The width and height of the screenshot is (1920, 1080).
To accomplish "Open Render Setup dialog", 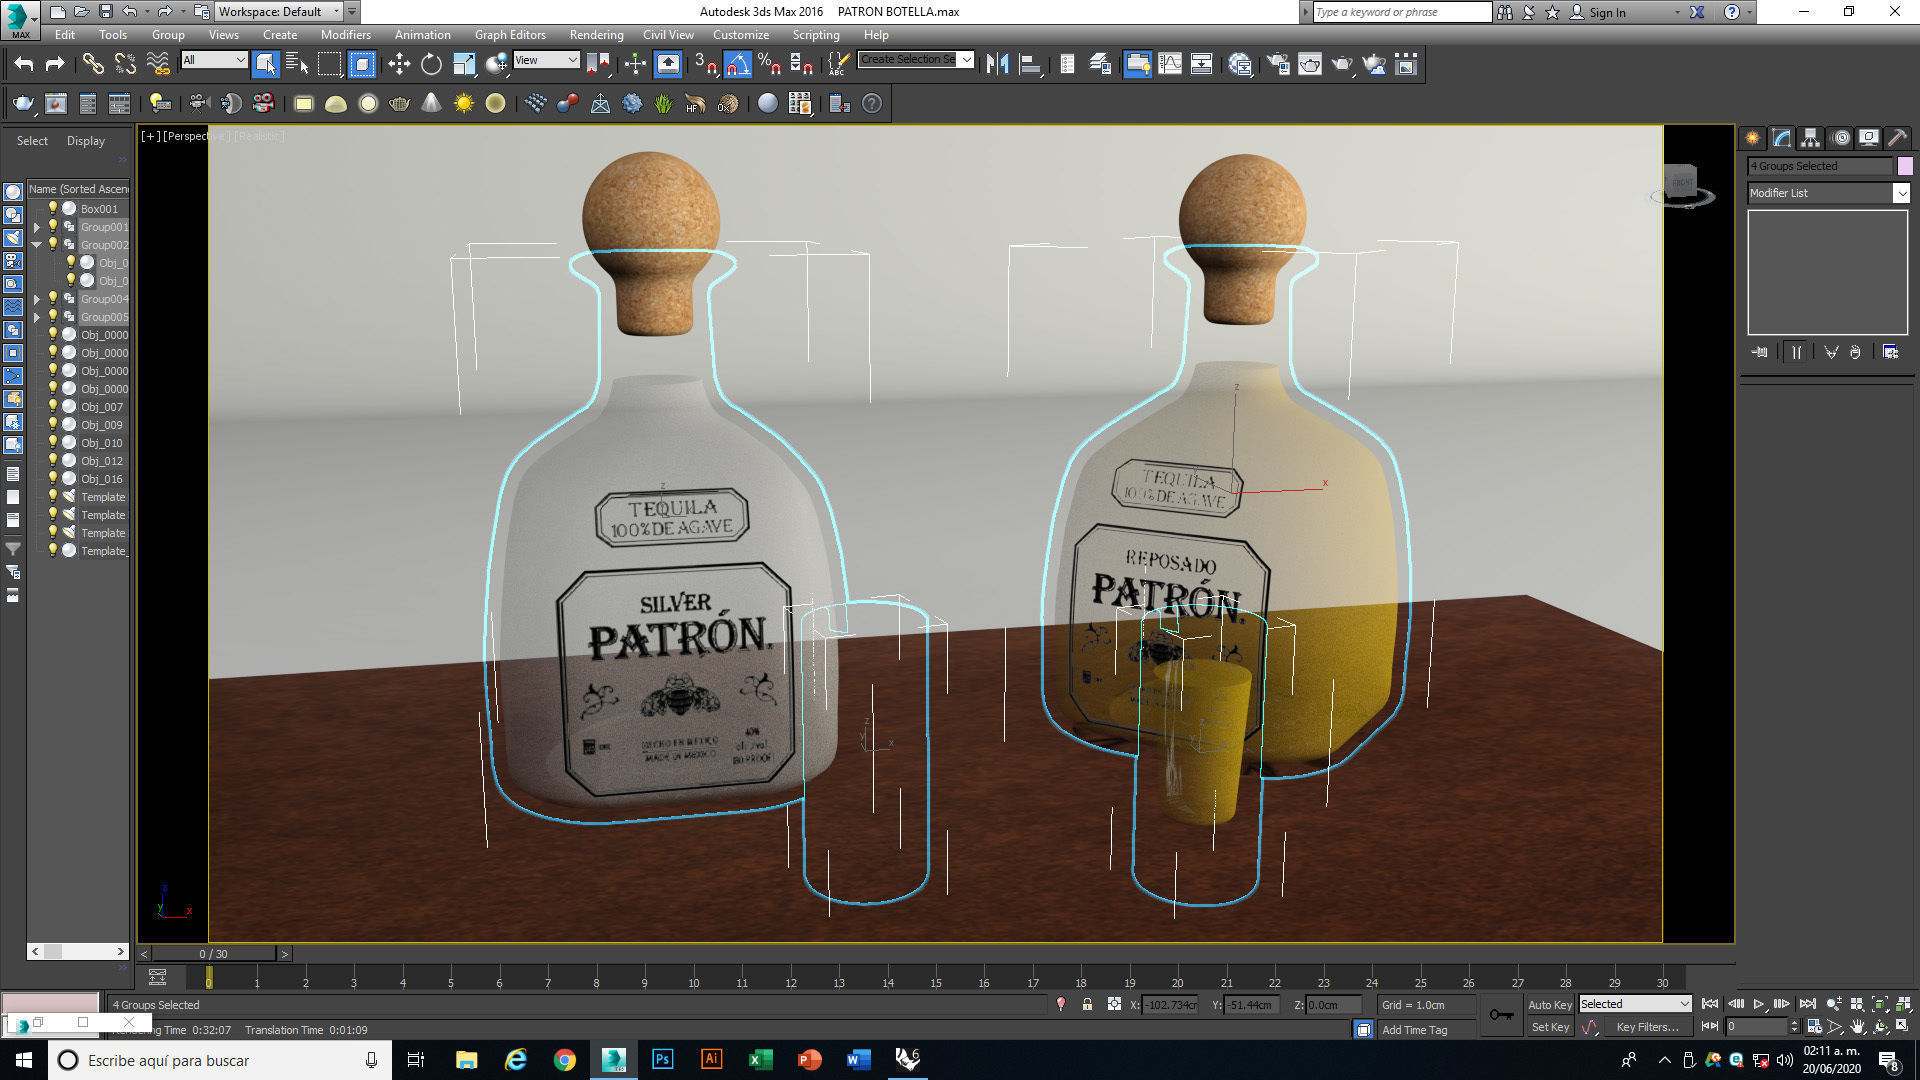I will [1278, 65].
